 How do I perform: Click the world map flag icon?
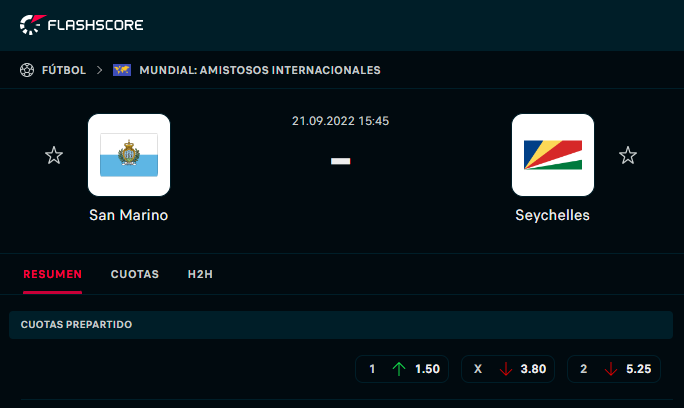click(x=122, y=70)
